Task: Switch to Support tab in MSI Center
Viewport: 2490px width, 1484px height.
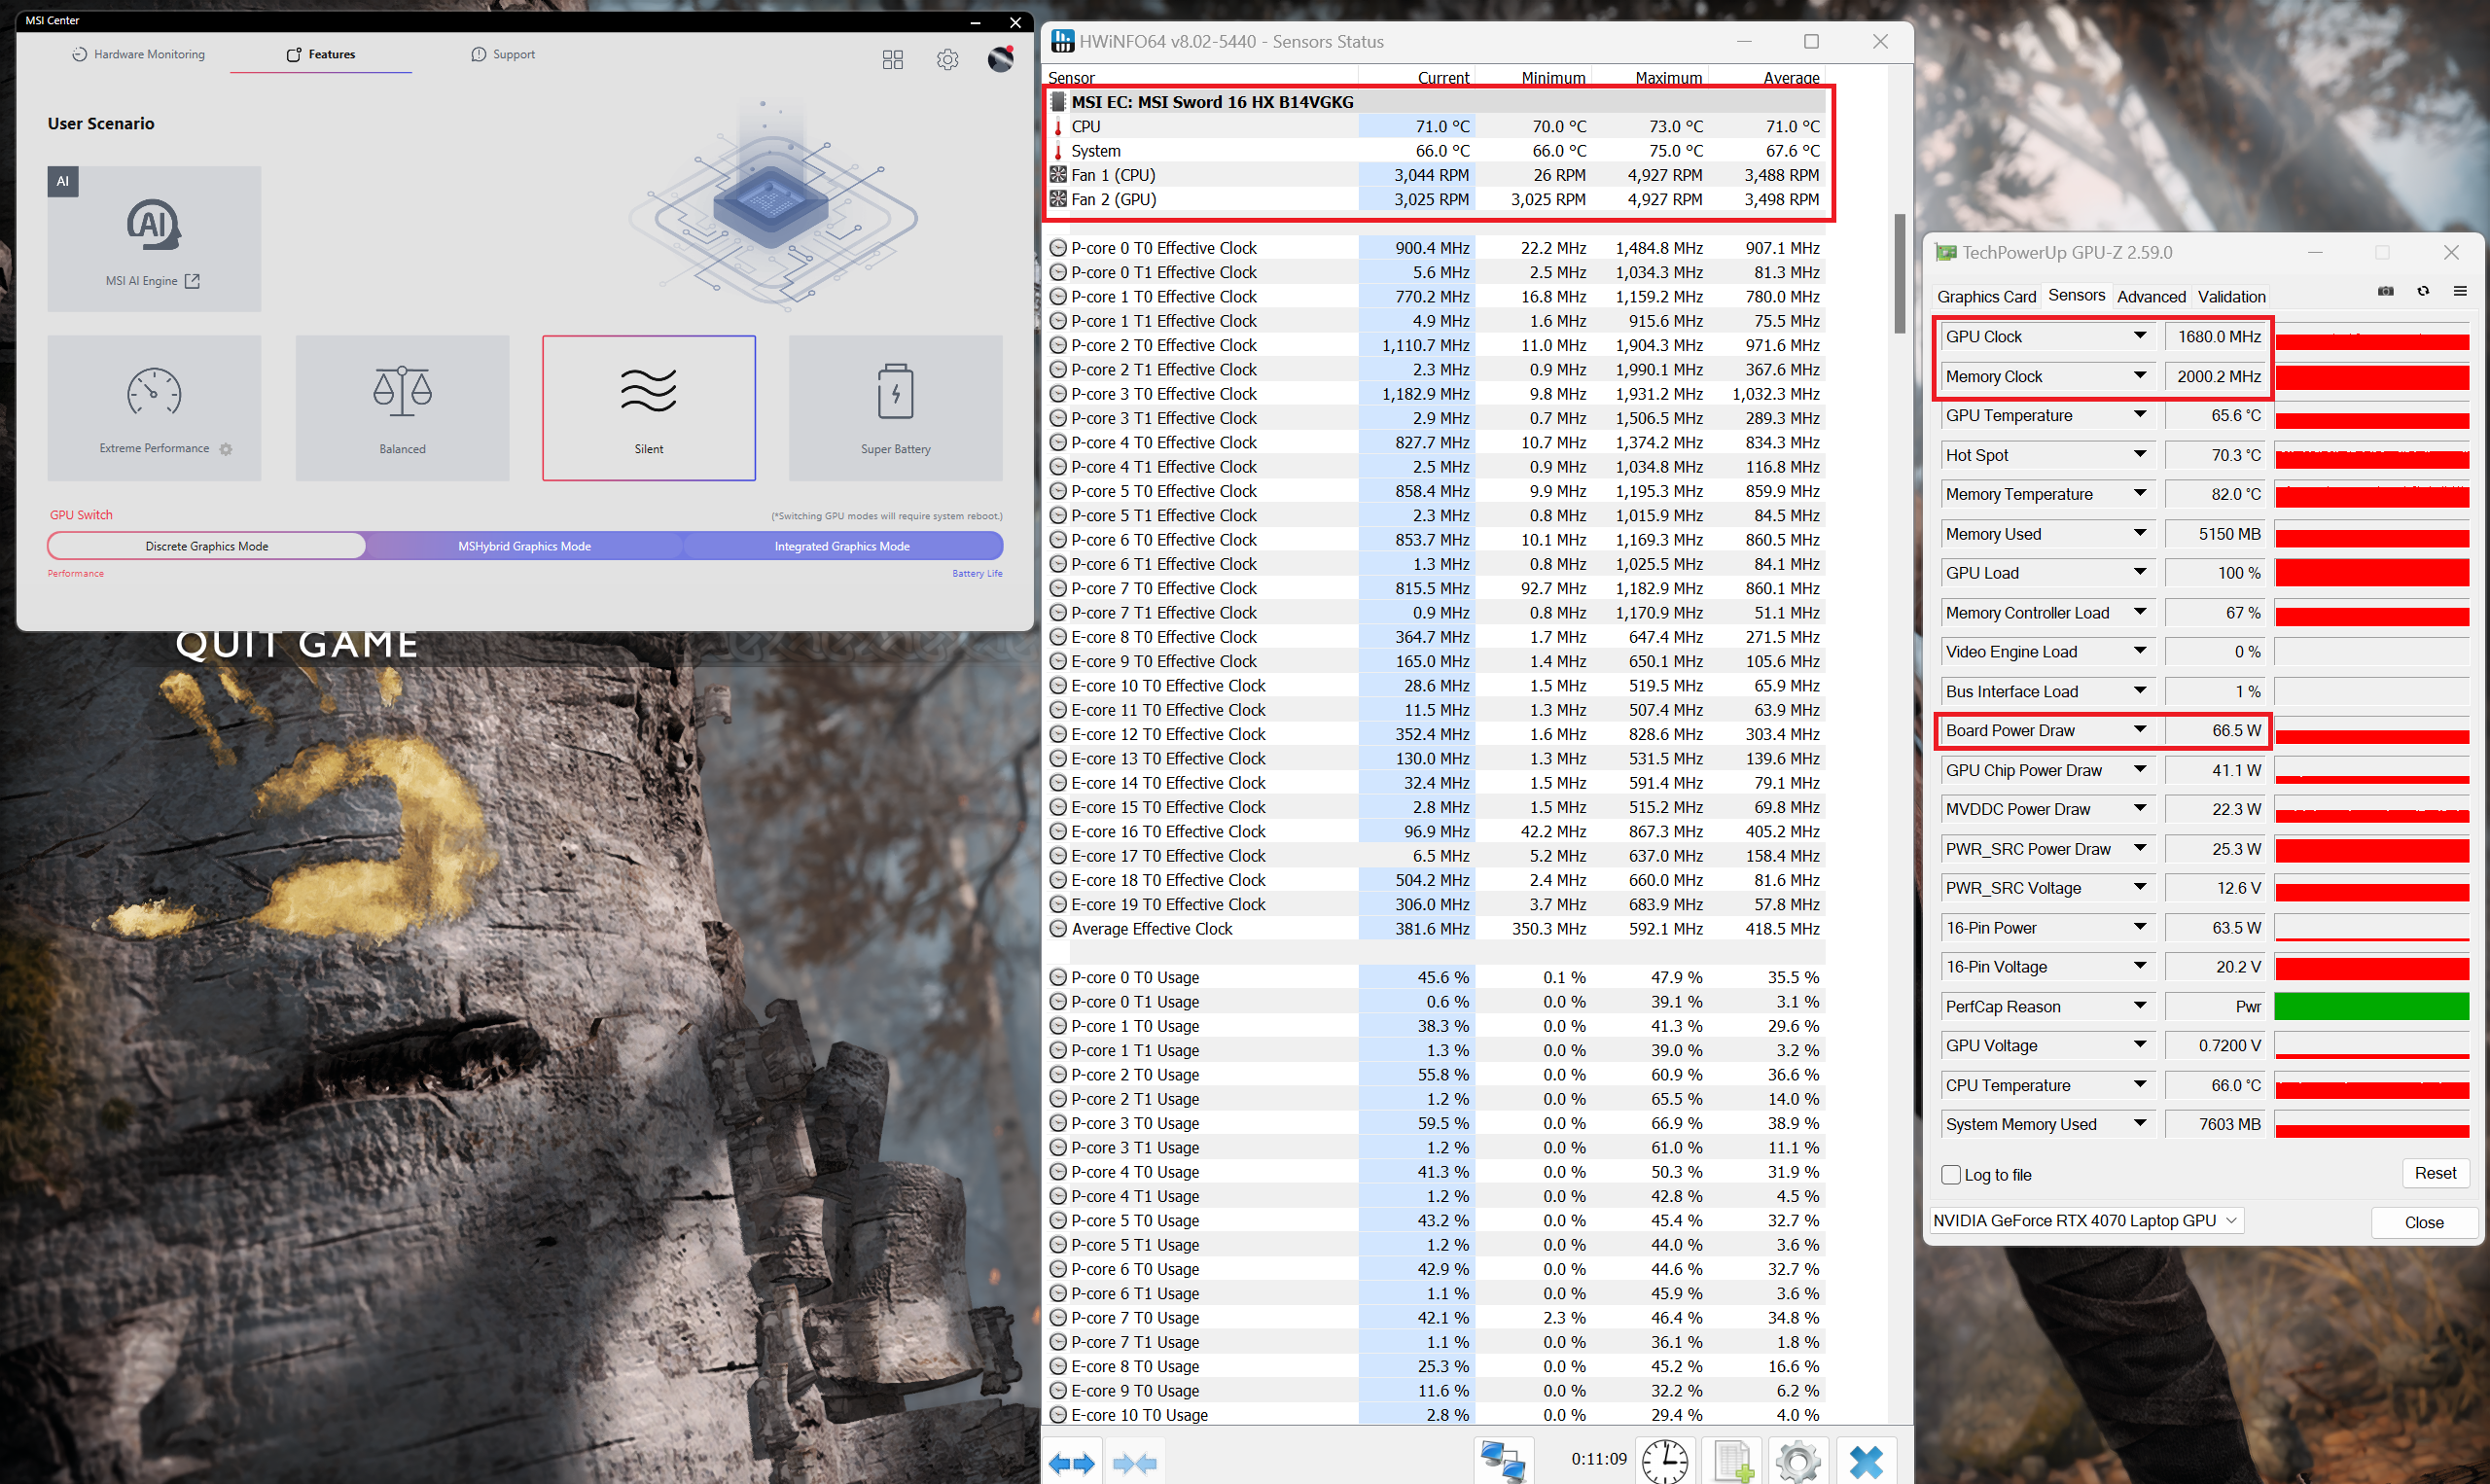Action: 503,54
